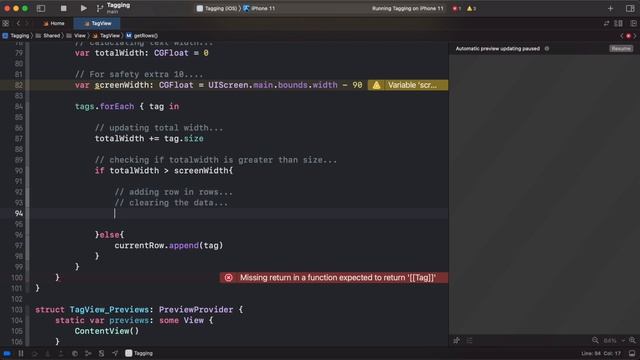Choose the iPhone 11 run destination

pos(260,8)
